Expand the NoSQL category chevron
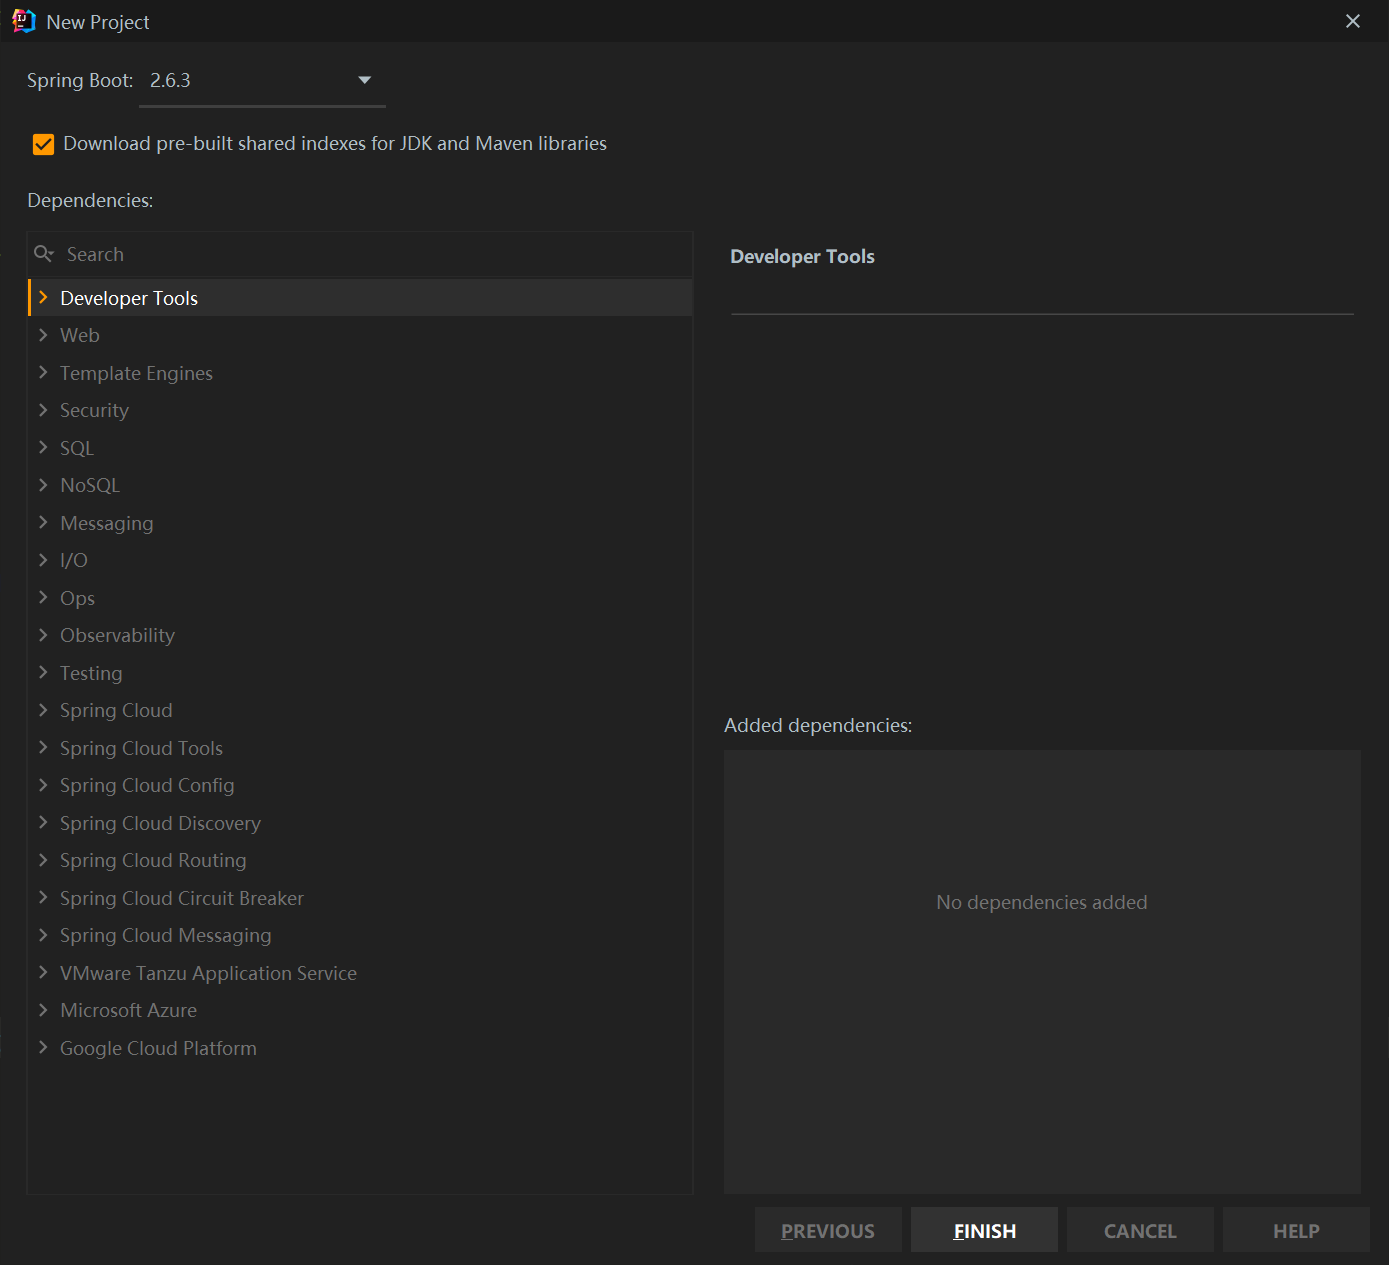This screenshot has width=1389, height=1265. [43, 485]
